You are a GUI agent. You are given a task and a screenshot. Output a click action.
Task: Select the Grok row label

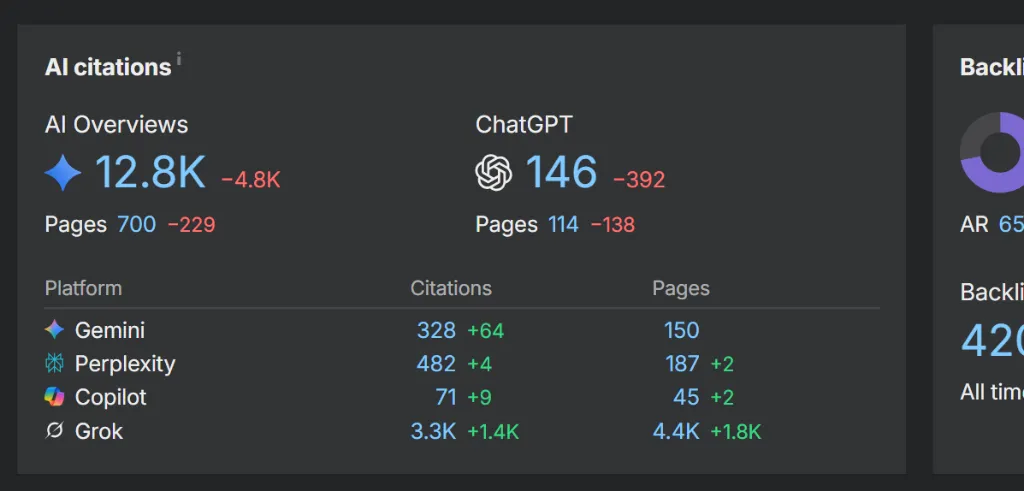[x=99, y=431]
